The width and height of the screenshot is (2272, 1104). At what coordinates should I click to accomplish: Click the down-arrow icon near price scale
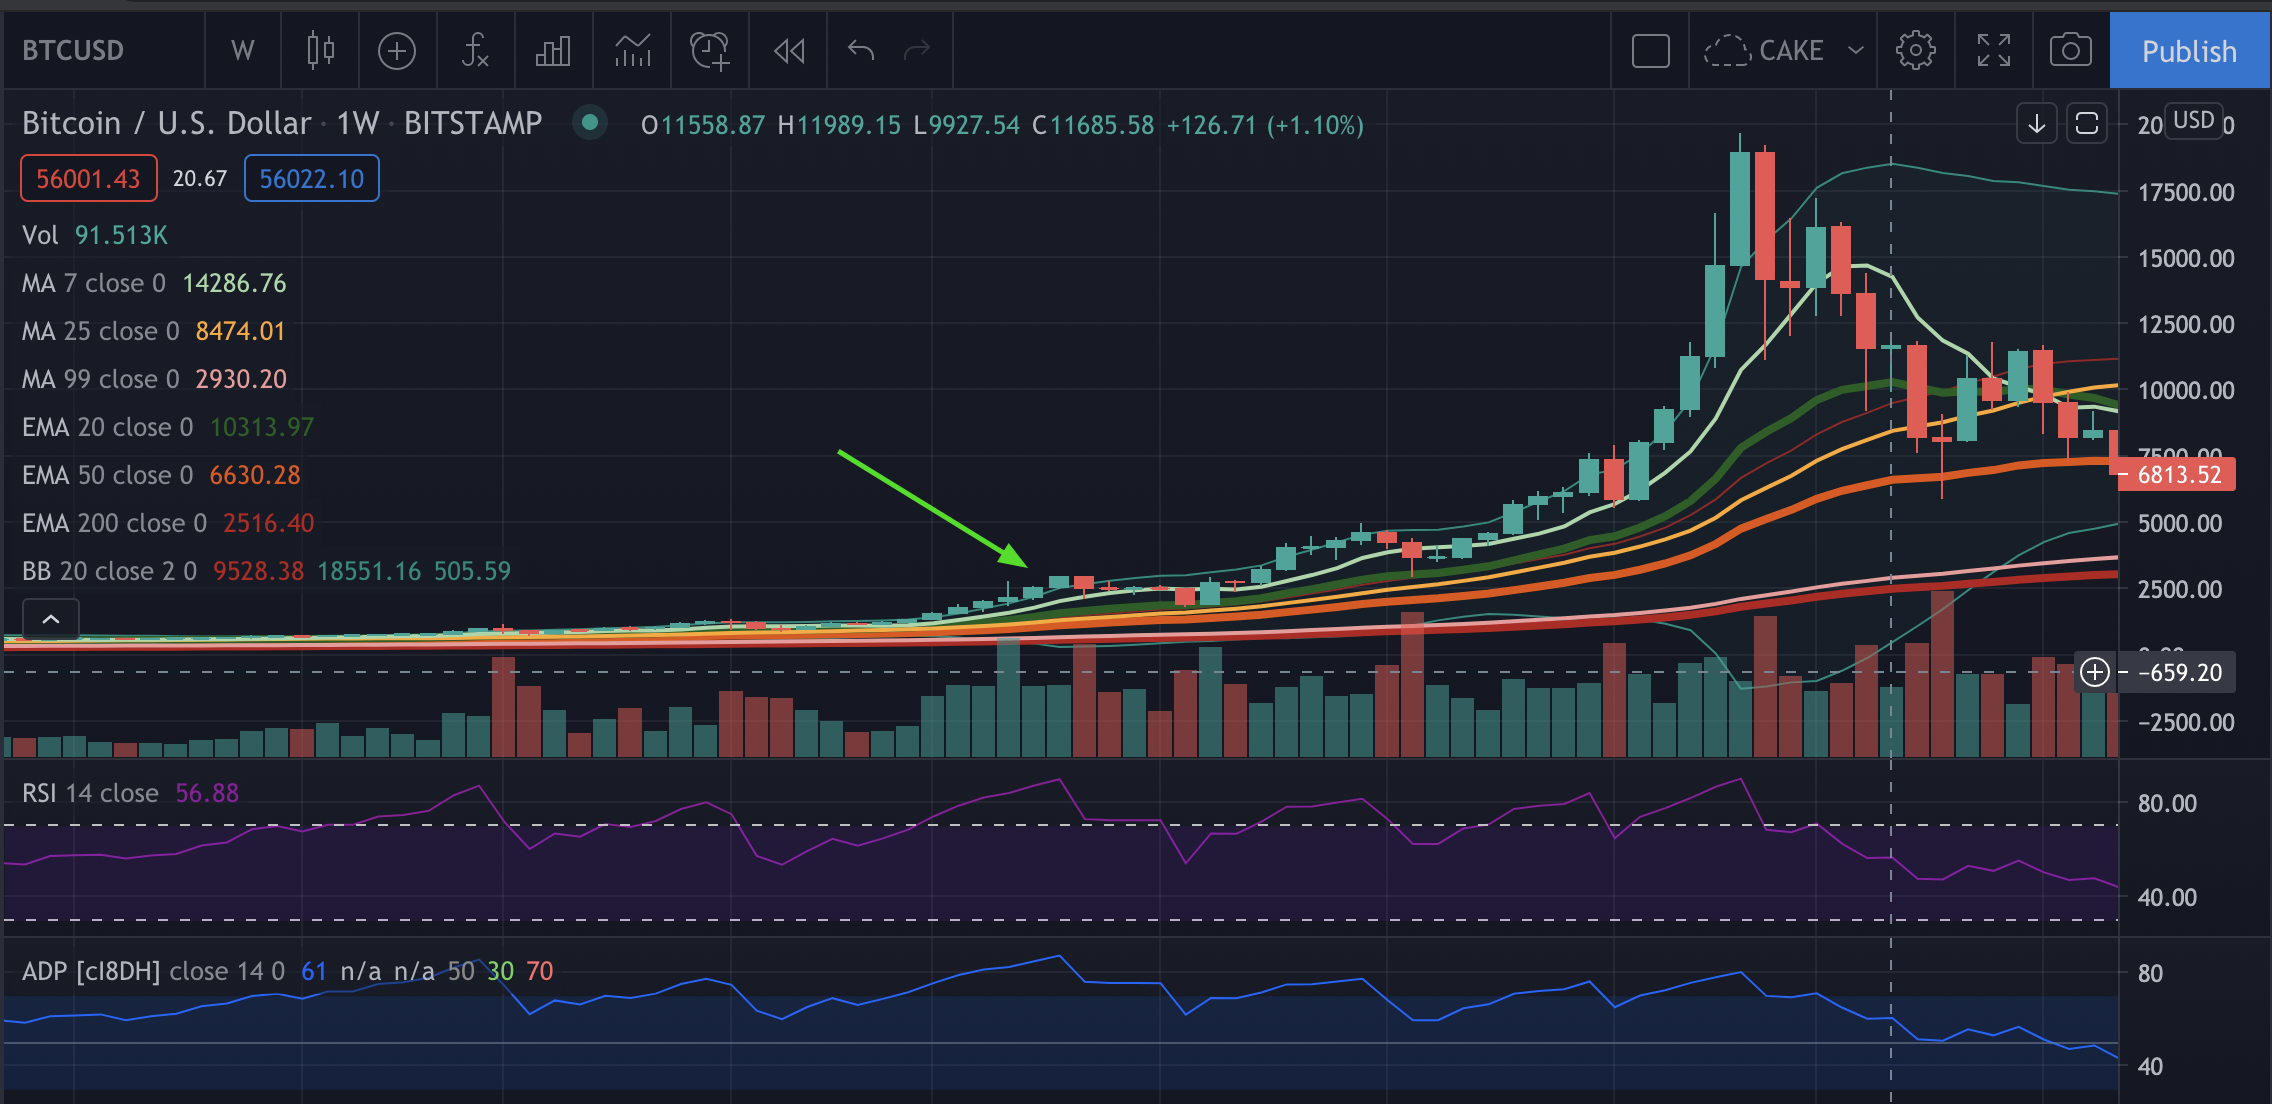point(2037,124)
